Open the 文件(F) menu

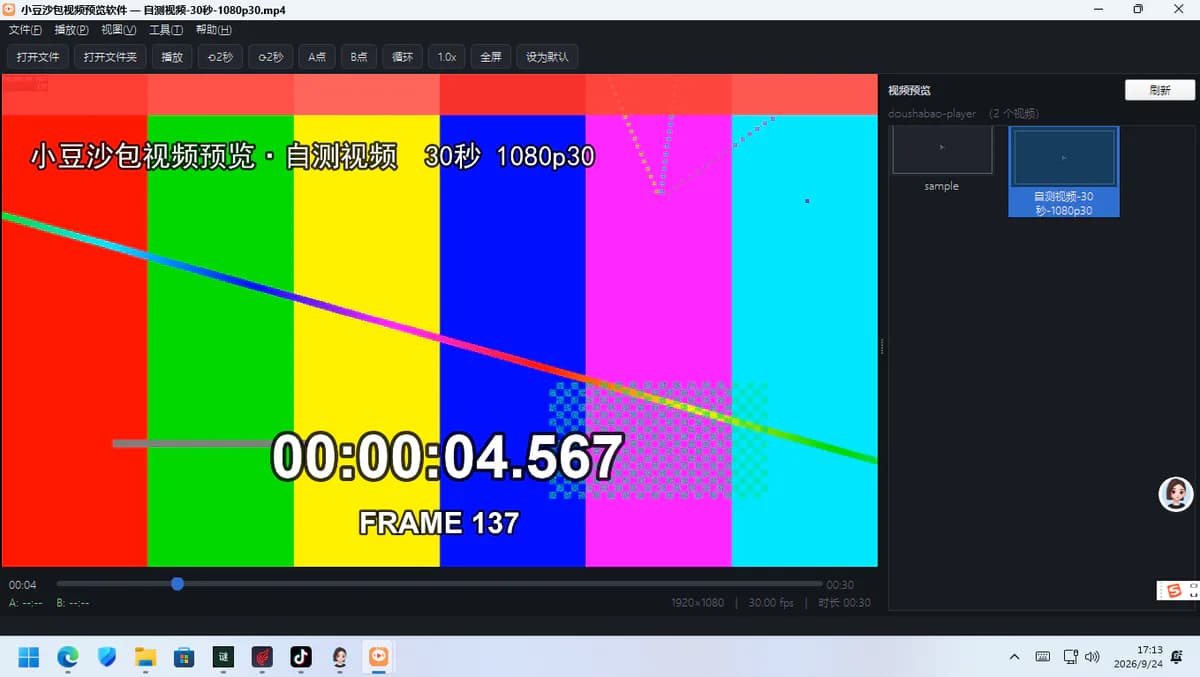click(25, 30)
